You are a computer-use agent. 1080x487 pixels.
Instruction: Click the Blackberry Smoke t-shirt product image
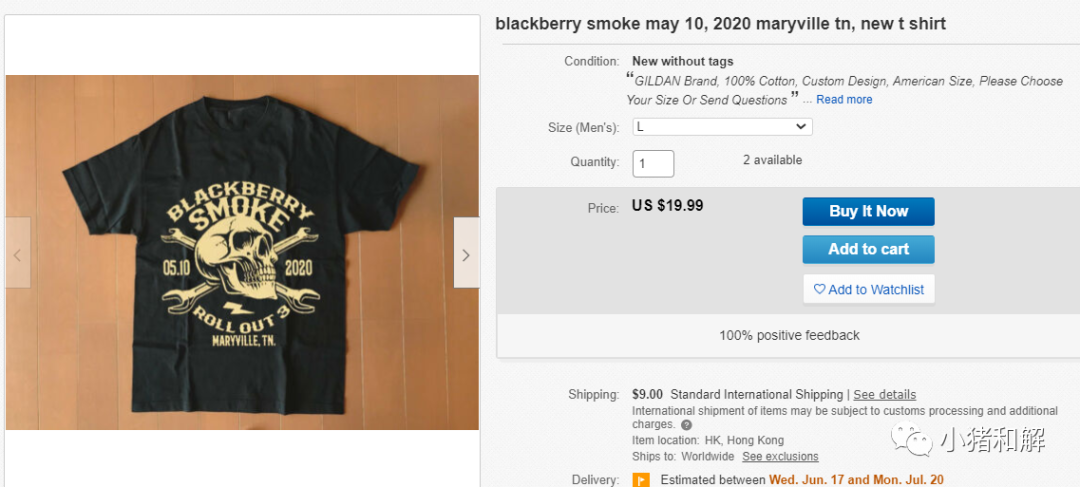242,252
